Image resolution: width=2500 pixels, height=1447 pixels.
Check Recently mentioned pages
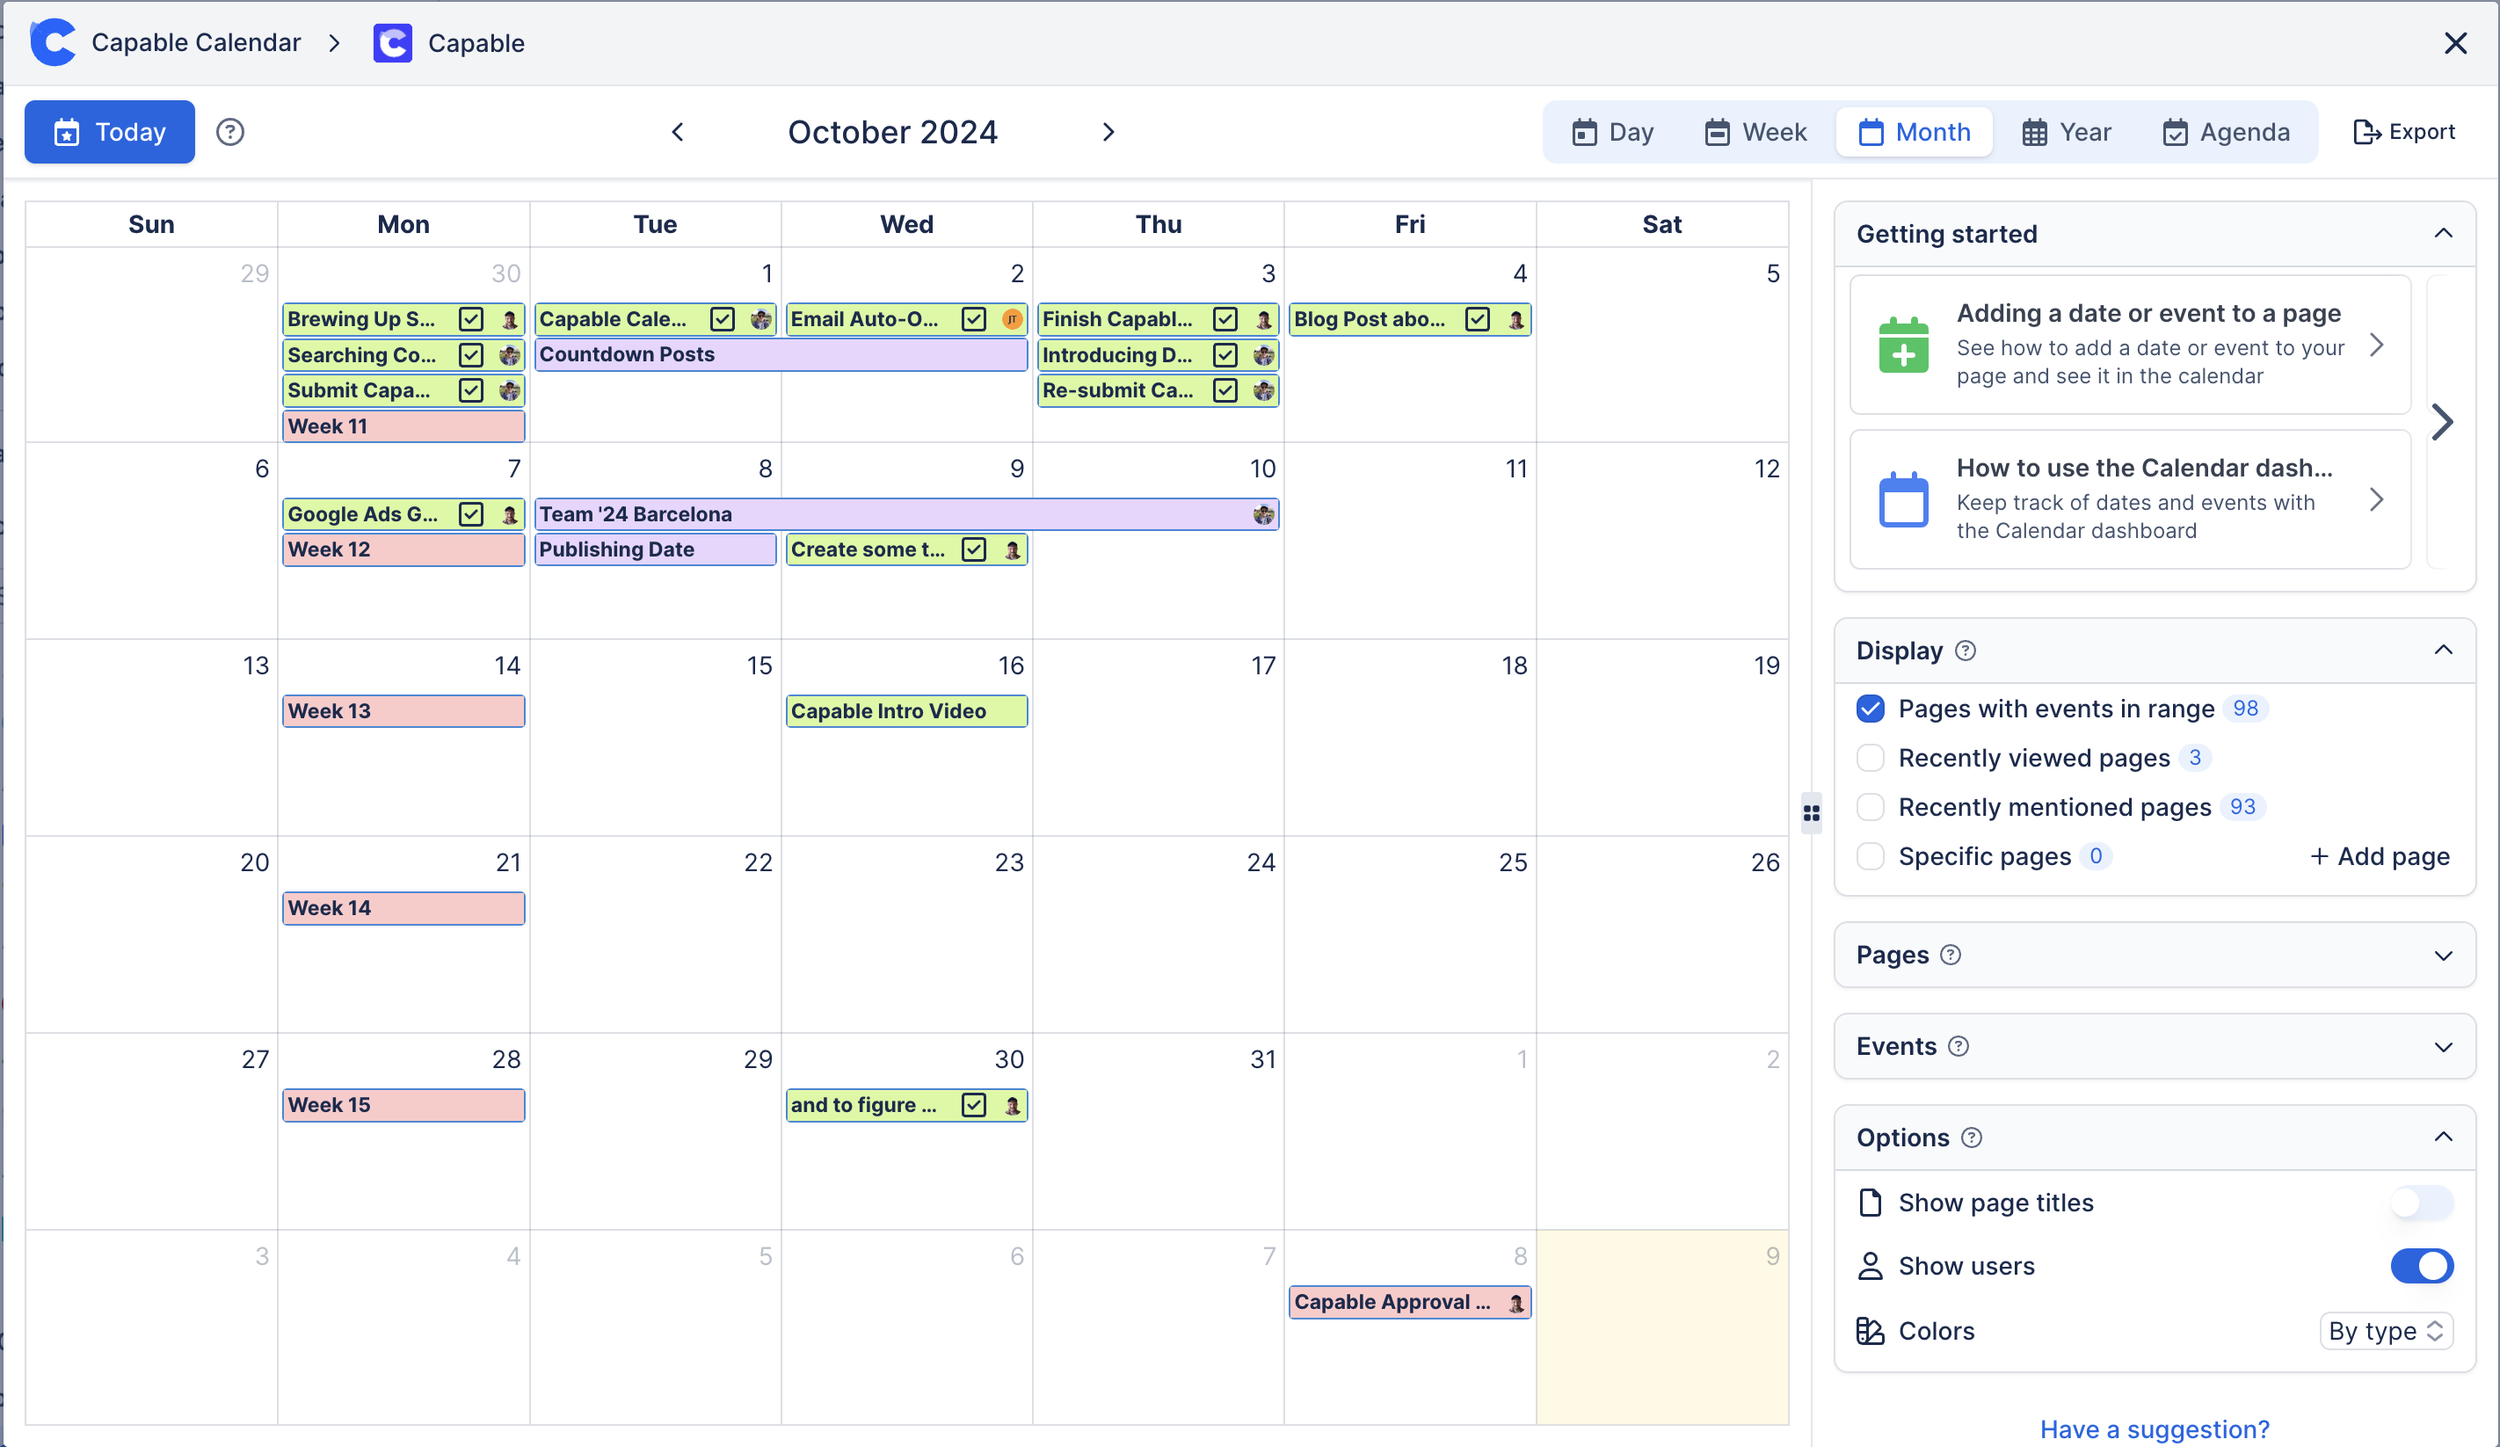(1870, 807)
